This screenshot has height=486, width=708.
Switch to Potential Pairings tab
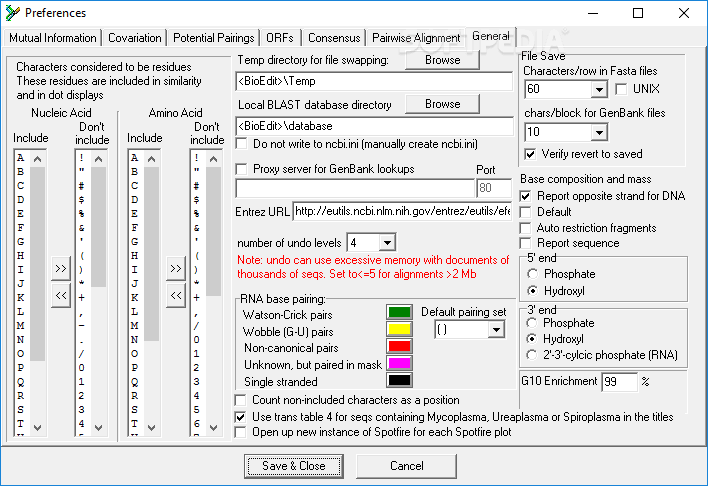[214, 38]
